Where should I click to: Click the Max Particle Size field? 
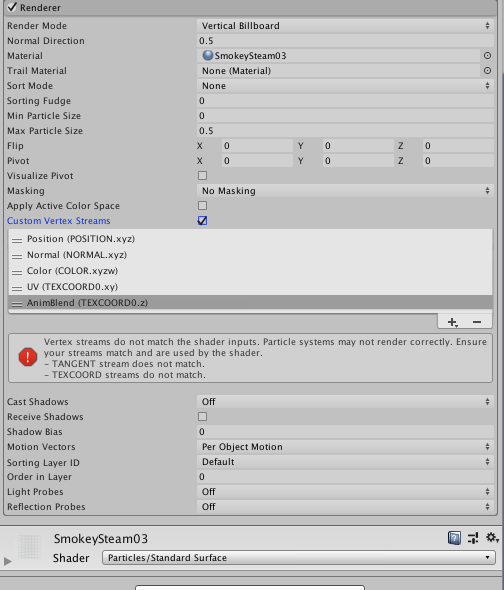pos(345,131)
